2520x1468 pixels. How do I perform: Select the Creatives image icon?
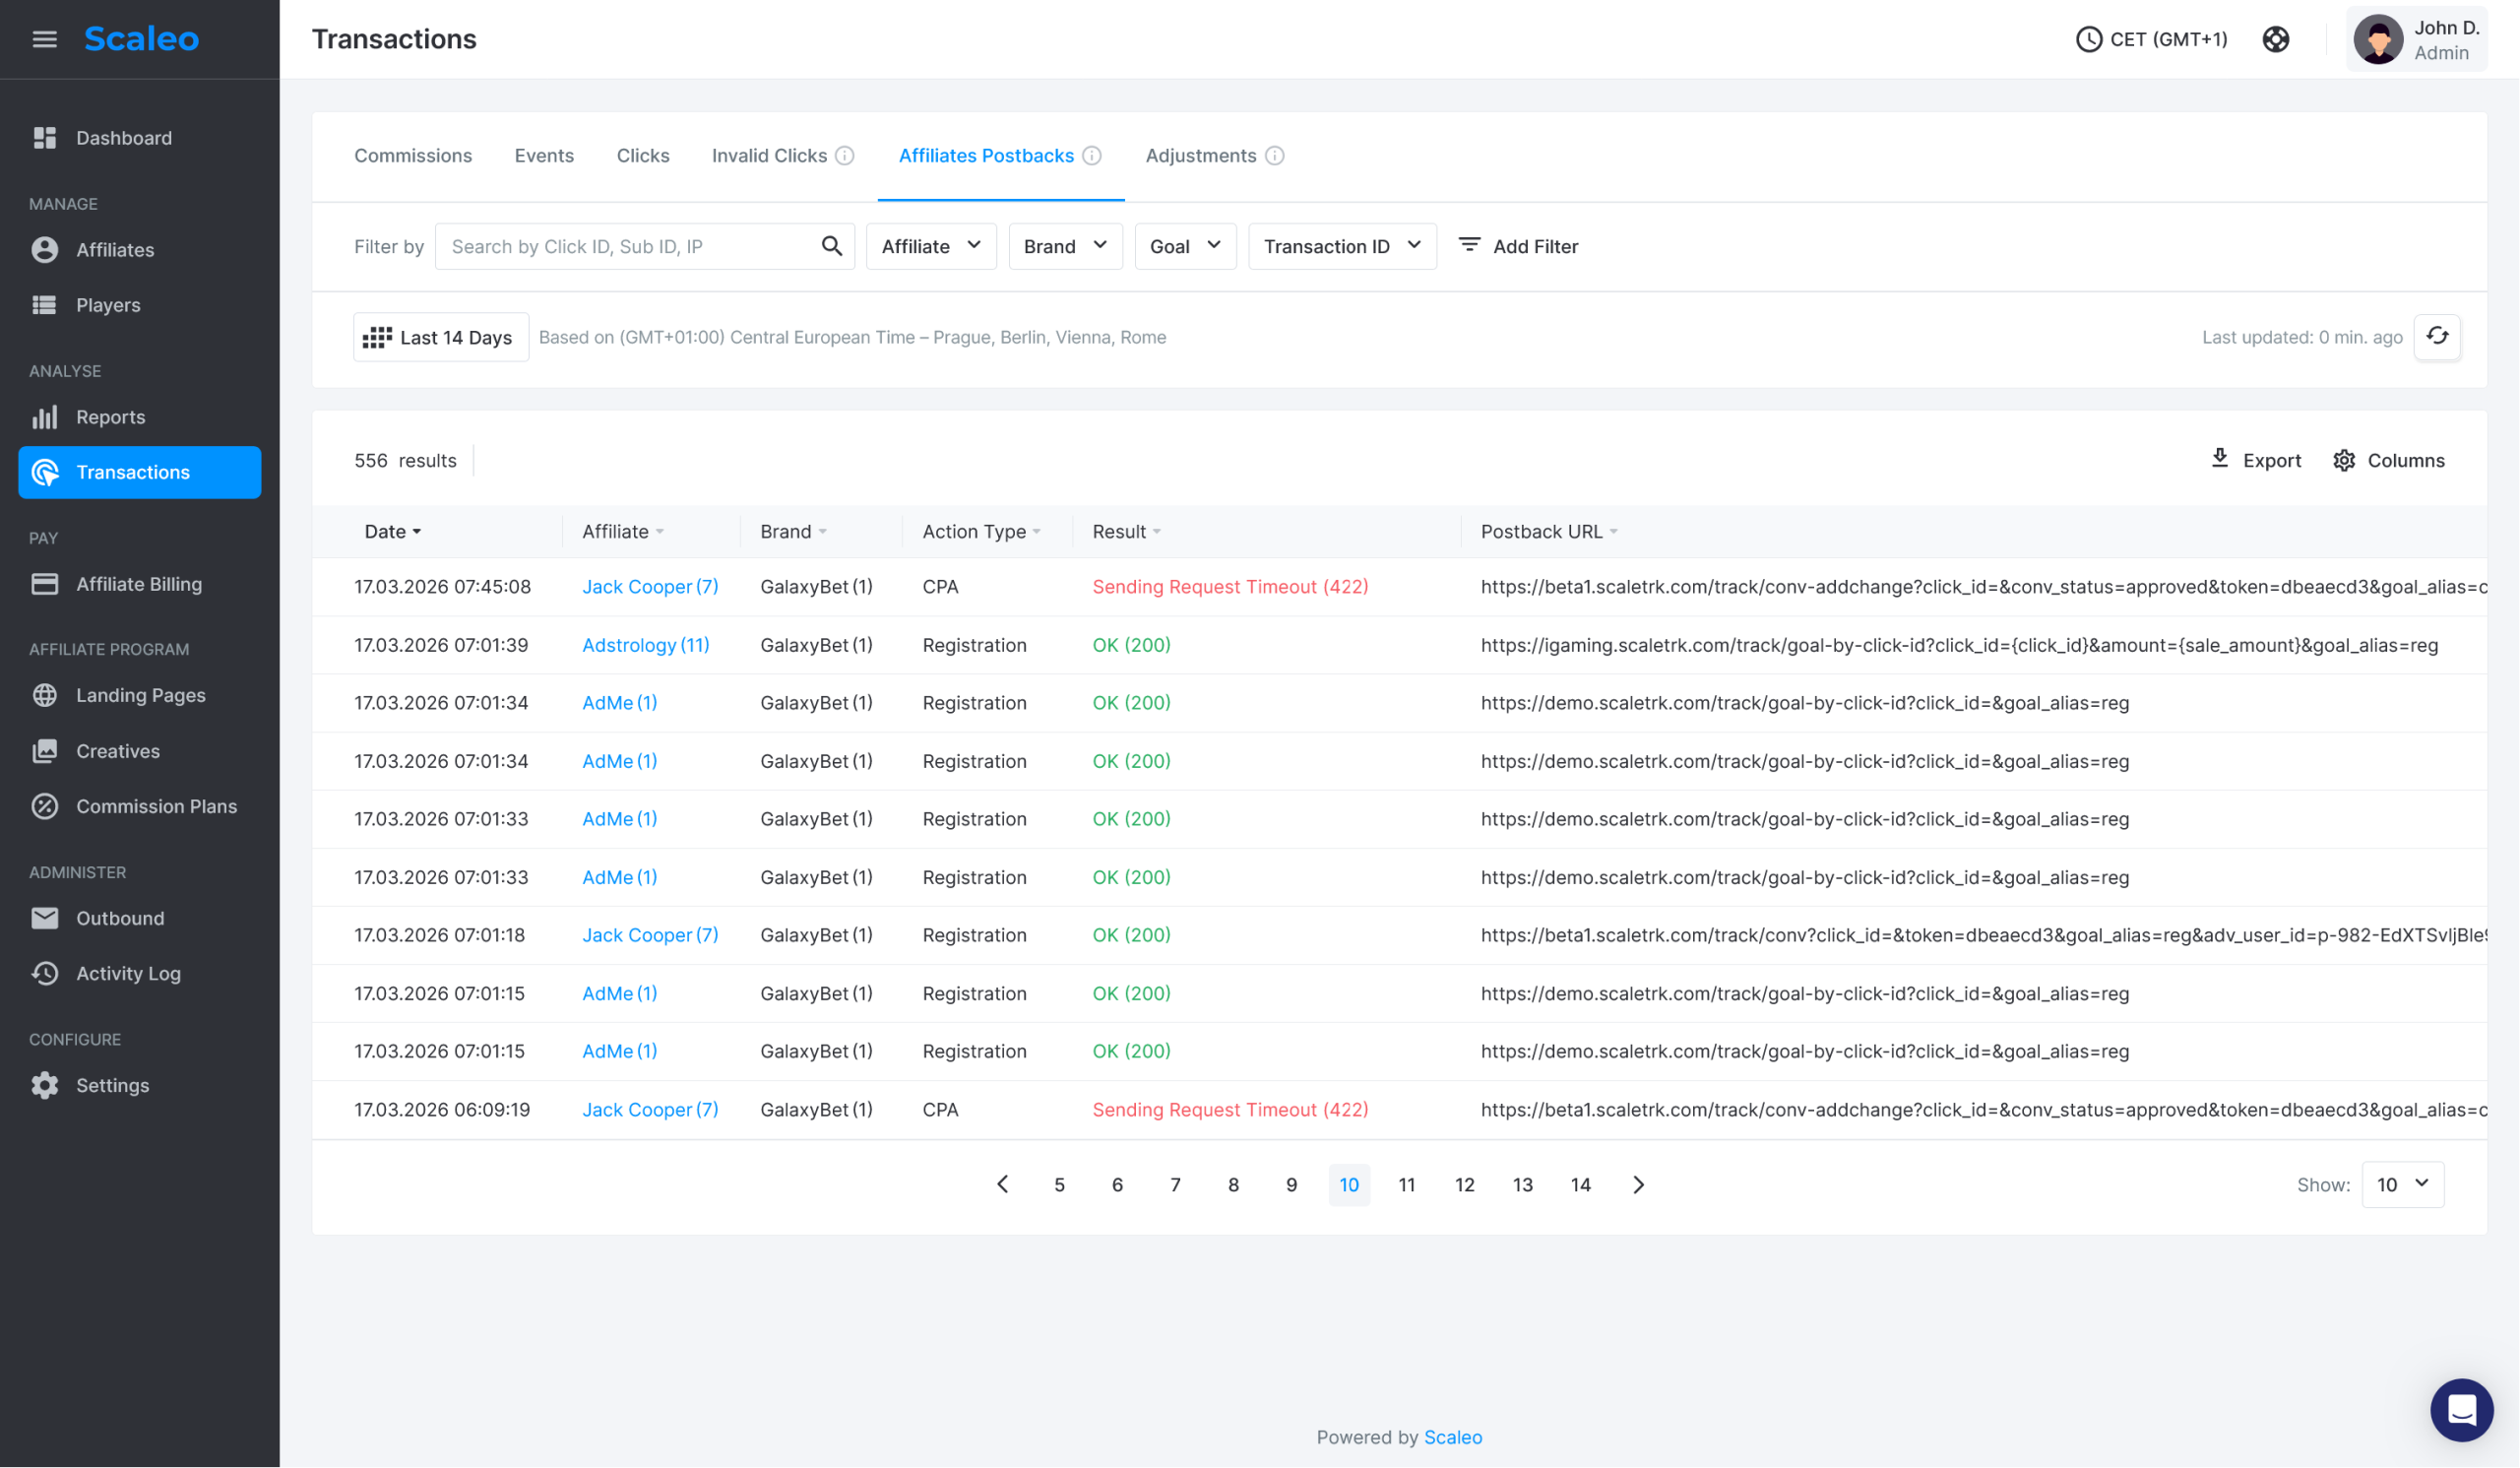click(x=44, y=751)
